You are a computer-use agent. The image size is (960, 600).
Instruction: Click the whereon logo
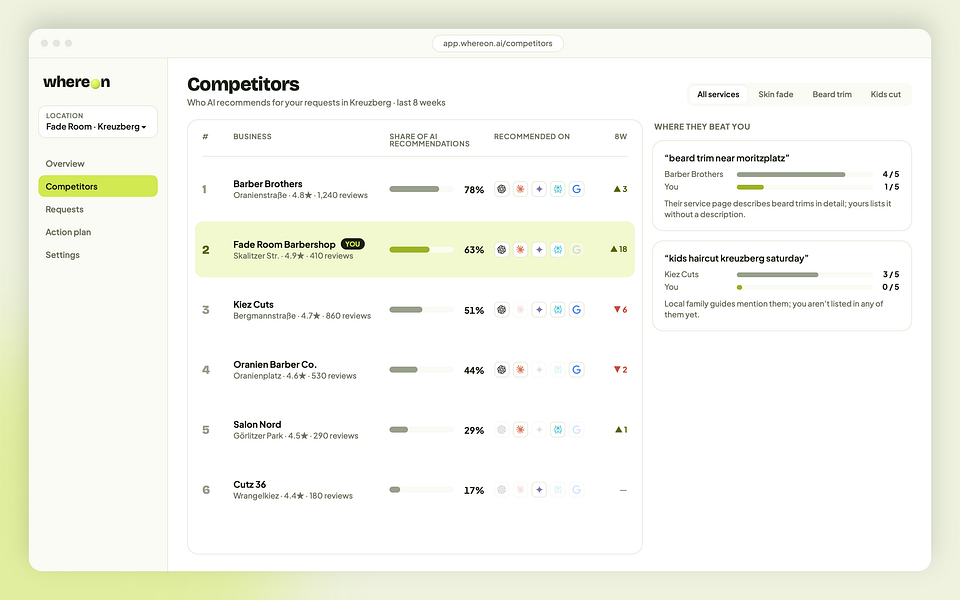[77, 82]
